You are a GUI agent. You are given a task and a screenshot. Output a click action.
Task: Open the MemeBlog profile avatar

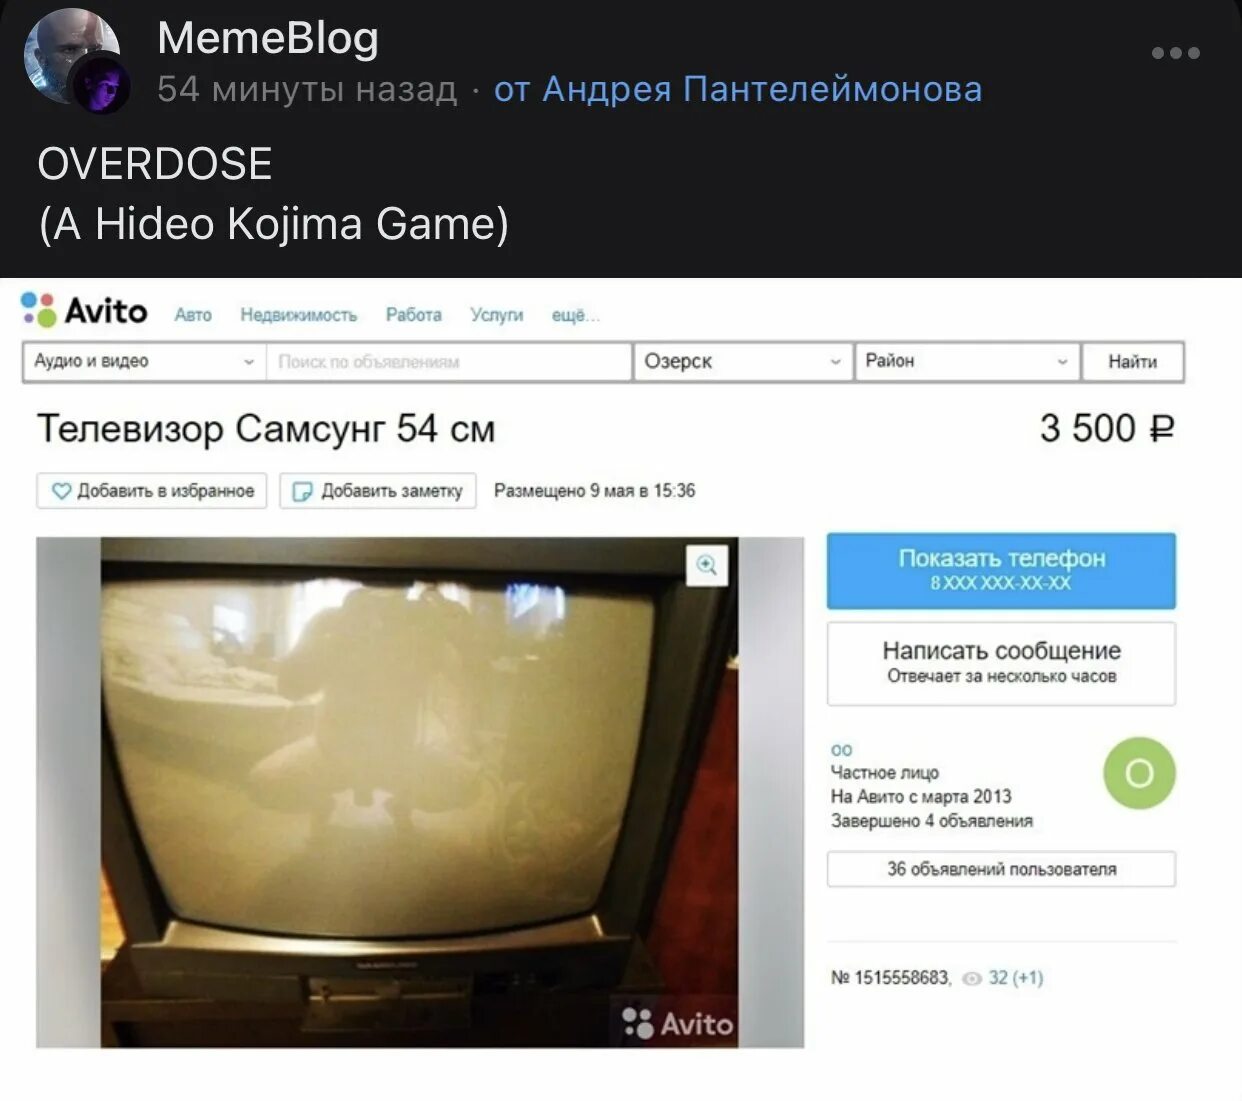point(76,60)
